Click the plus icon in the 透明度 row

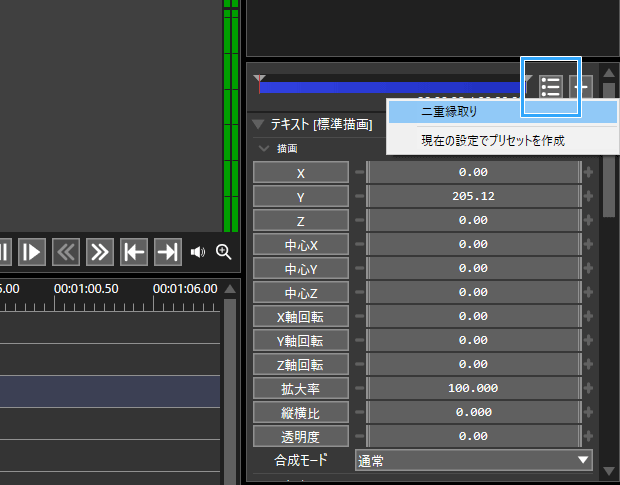pyautogui.click(x=588, y=436)
